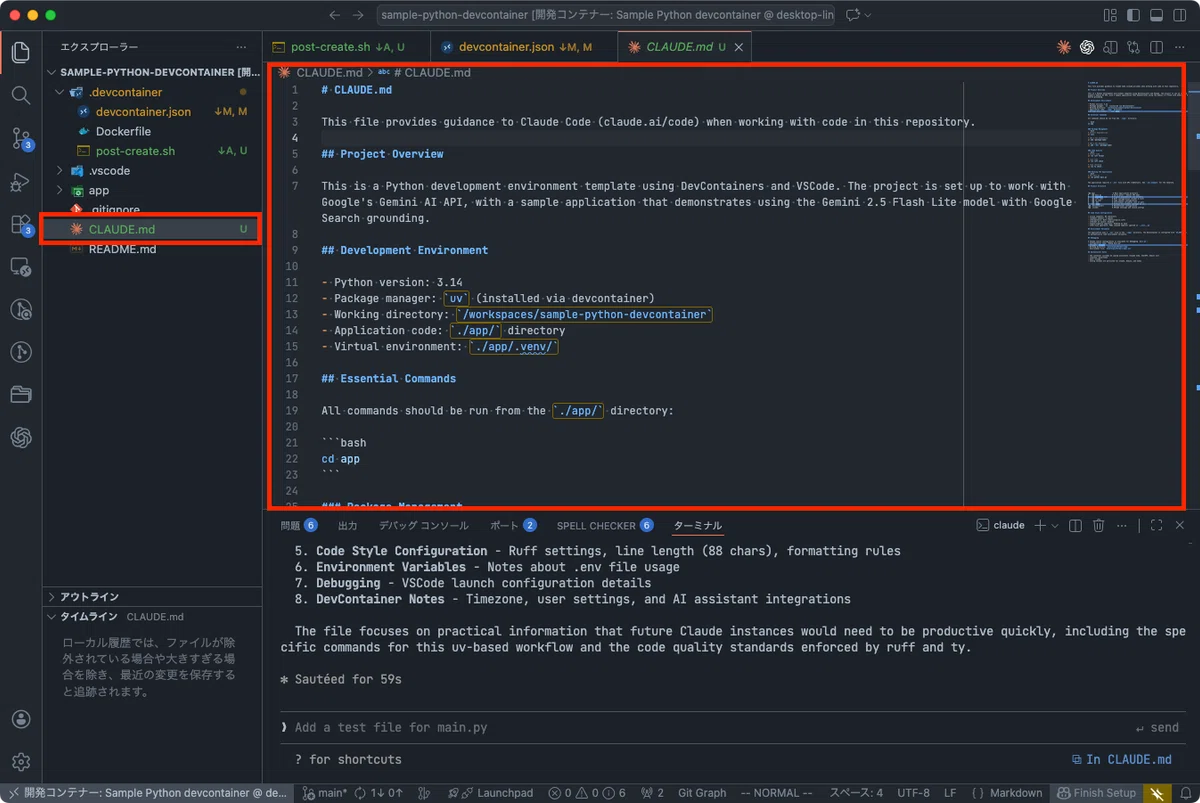Image resolution: width=1200 pixels, height=803 pixels.
Task: Click the command center search box
Action: coord(607,15)
